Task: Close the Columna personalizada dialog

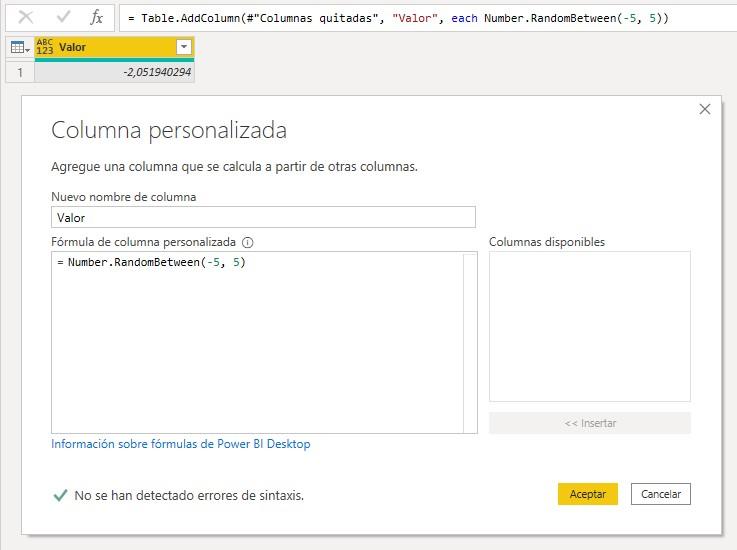Action: [705, 109]
